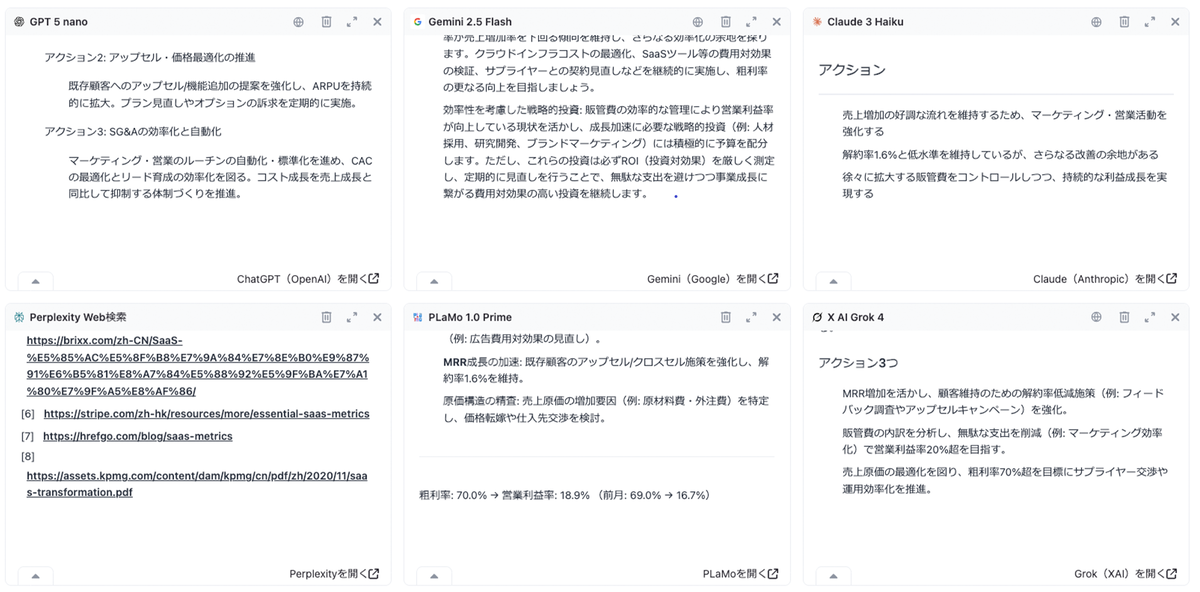Open PLaMoを開く link
Image resolution: width=1200 pixels, height=592 pixels.
pyautogui.click(x=741, y=574)
